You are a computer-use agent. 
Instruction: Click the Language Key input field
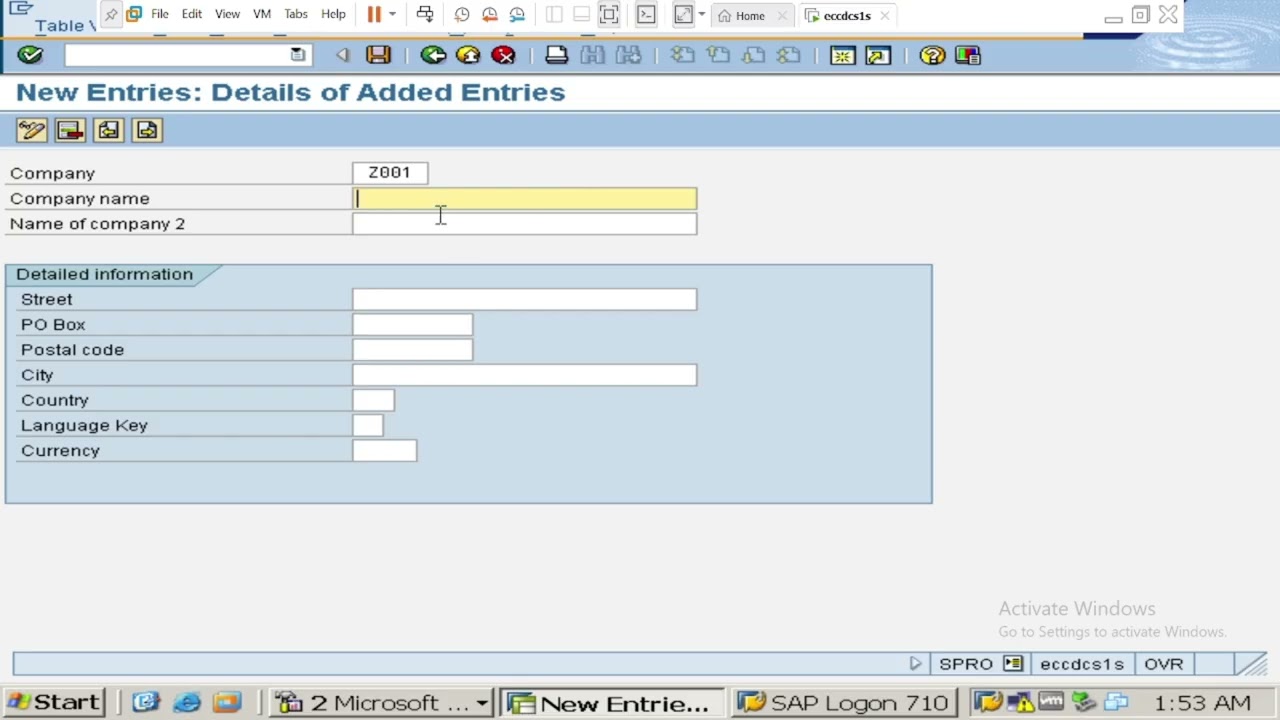[367, 425]
